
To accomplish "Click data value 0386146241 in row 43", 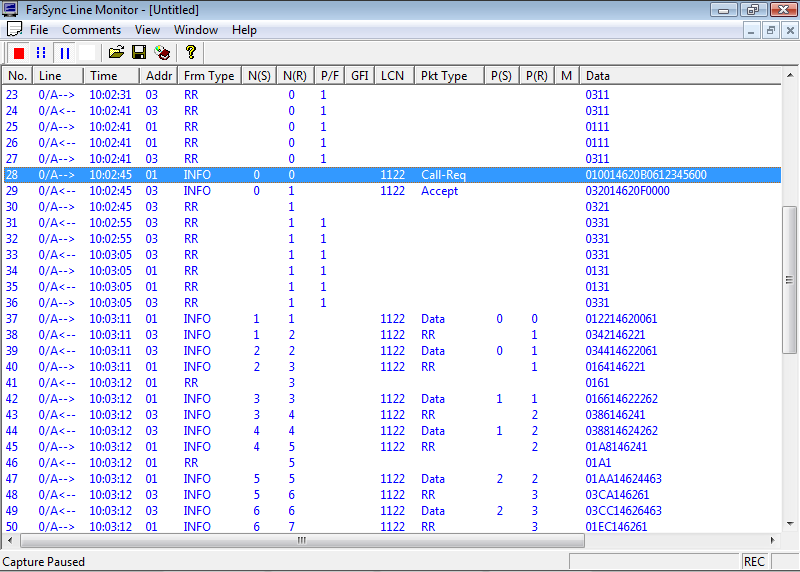I will point(615,415).
